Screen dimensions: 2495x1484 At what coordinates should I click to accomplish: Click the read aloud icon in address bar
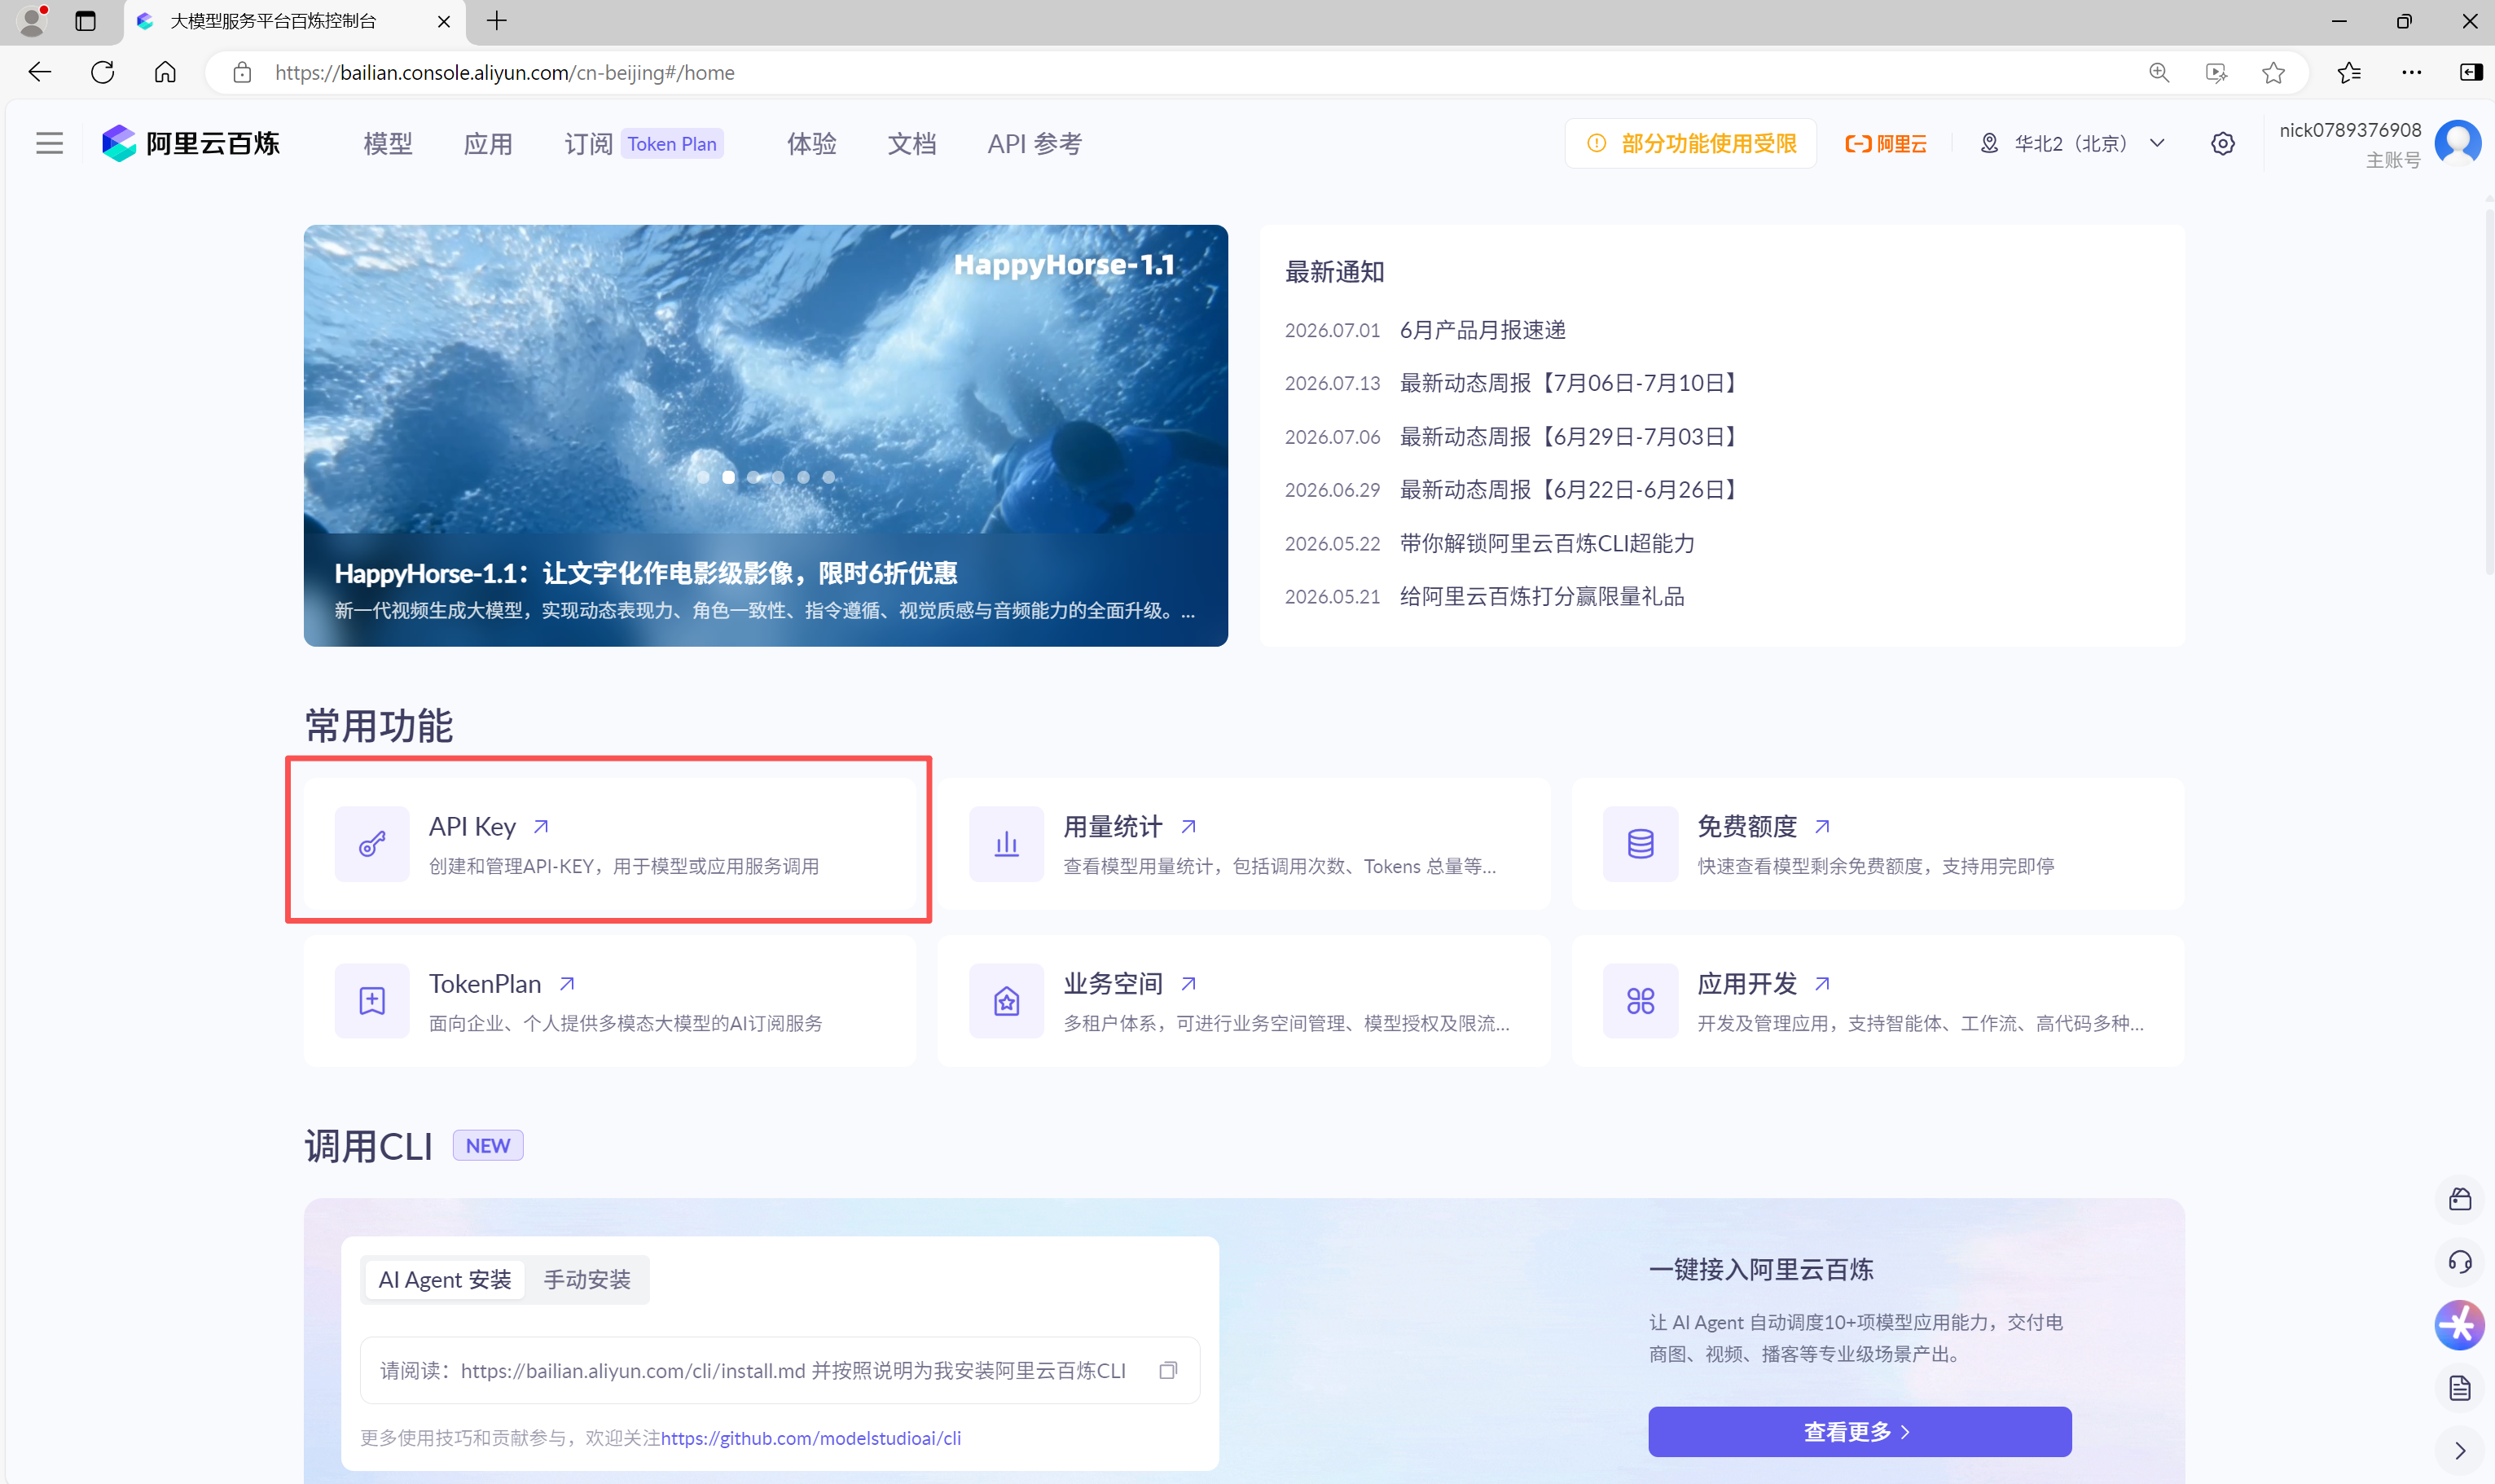point(2216,72)
